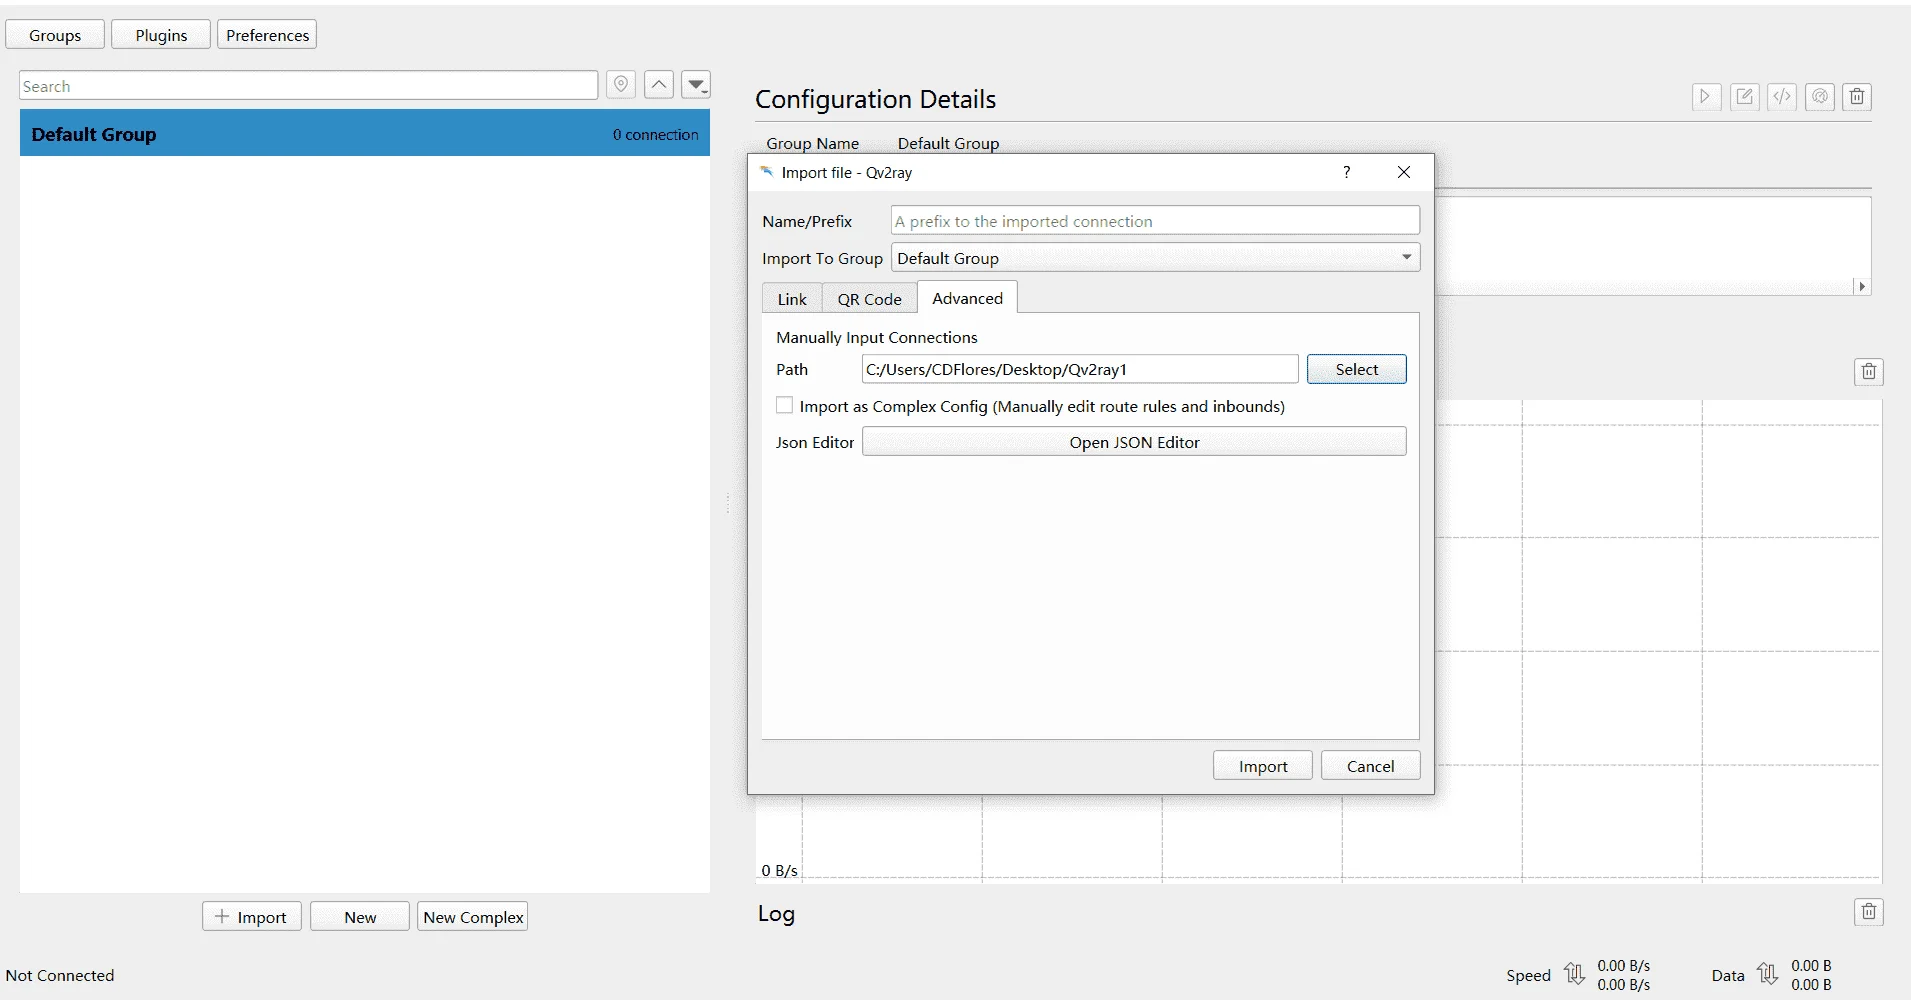Click the 0 B/s graph label
Screen dimensions: 1911x1000
[779, 870]
